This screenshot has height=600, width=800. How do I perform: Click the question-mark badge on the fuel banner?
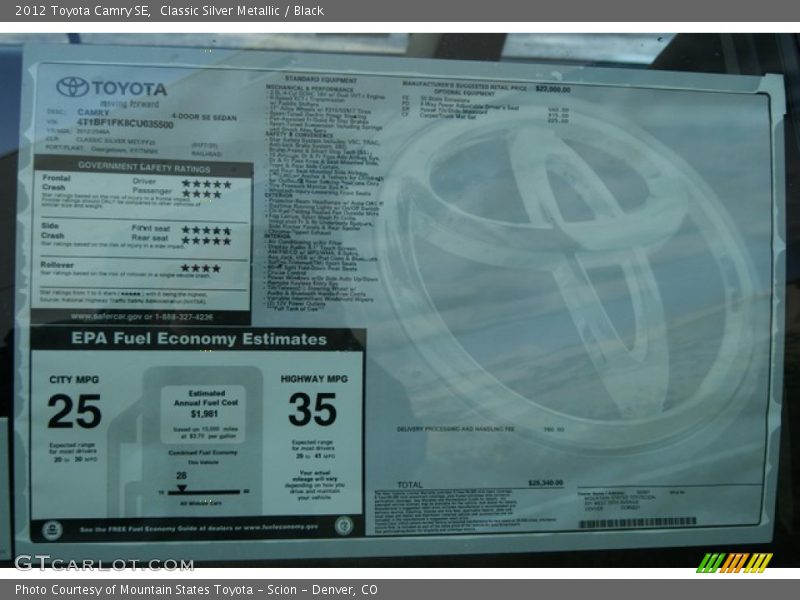click(345, 525)
